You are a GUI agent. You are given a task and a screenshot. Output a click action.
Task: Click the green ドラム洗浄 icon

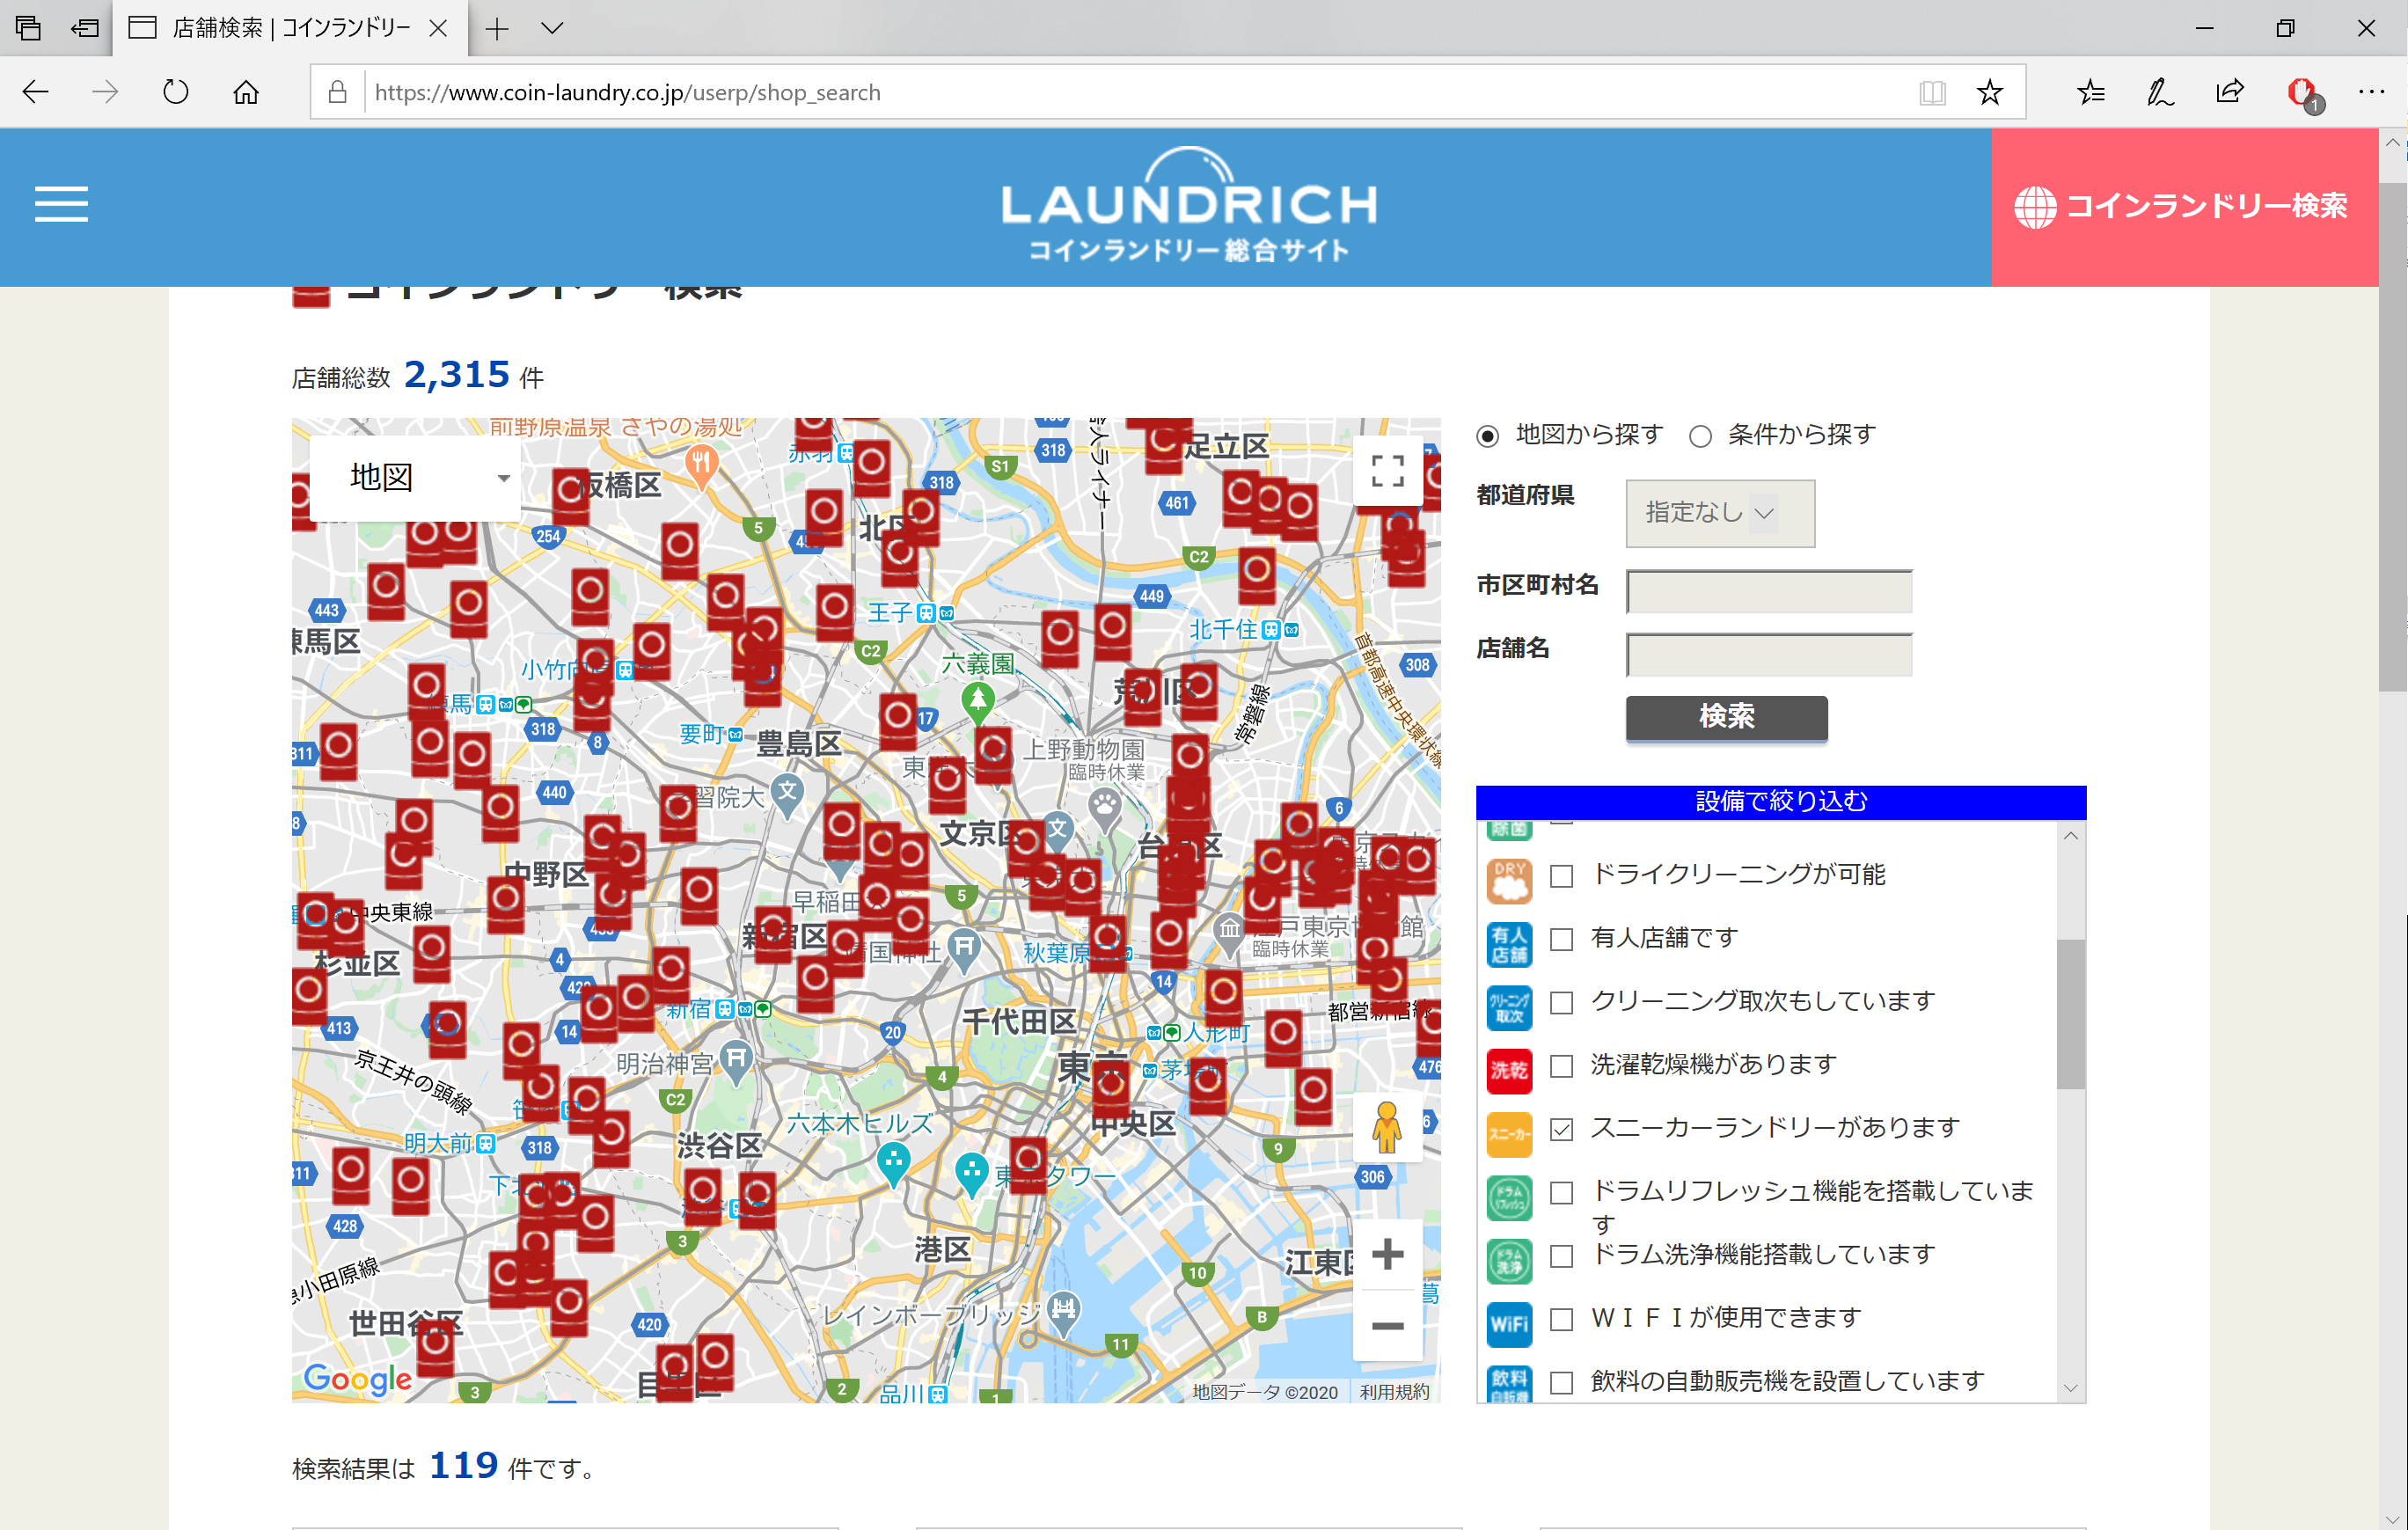coord(1509,1261)
